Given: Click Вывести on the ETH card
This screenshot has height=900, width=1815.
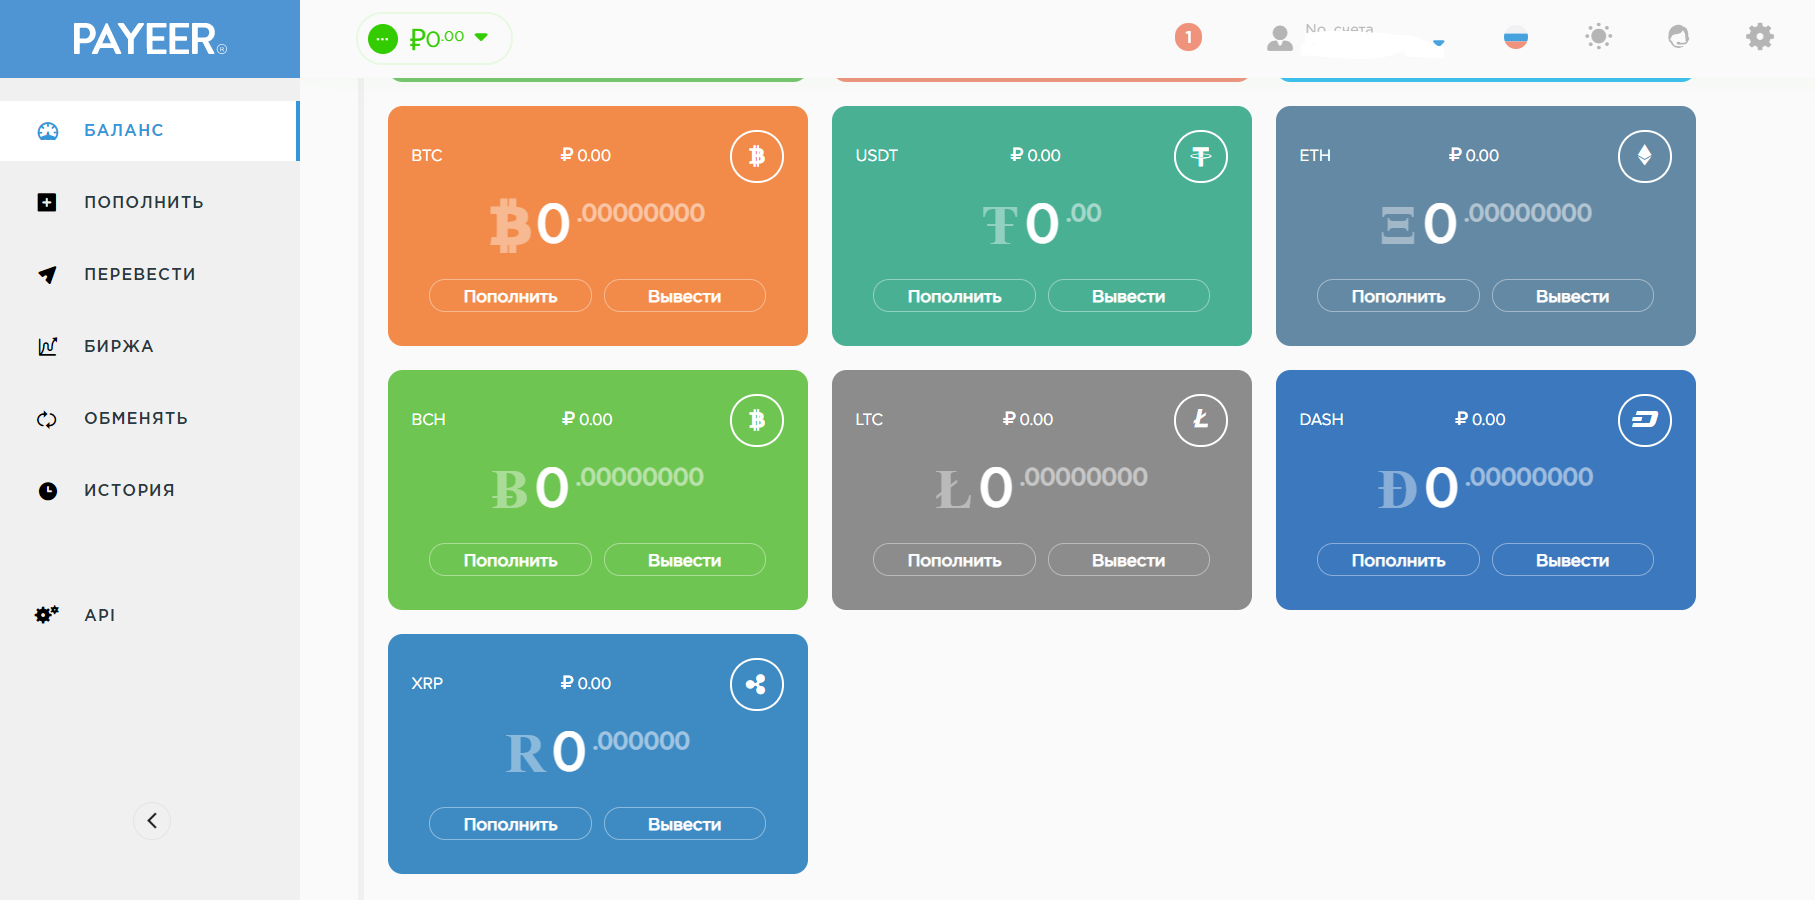Looking at the screenshot, I should [x=1573, y=296].
